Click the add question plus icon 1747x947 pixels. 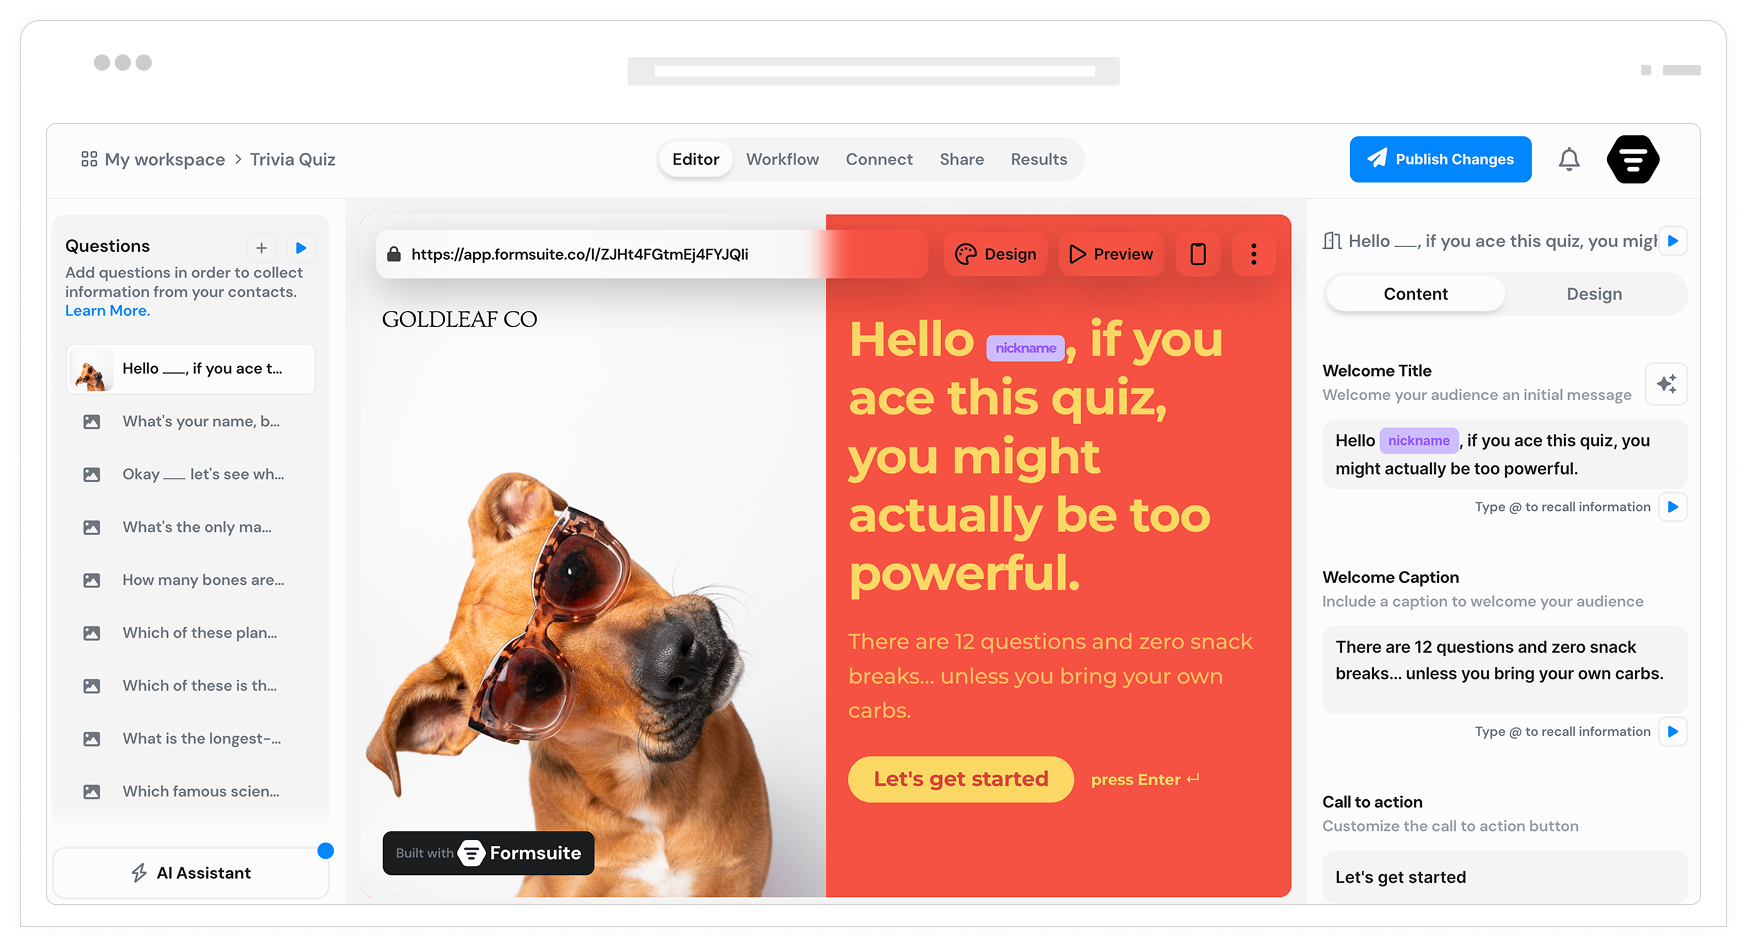coord(261,247)
